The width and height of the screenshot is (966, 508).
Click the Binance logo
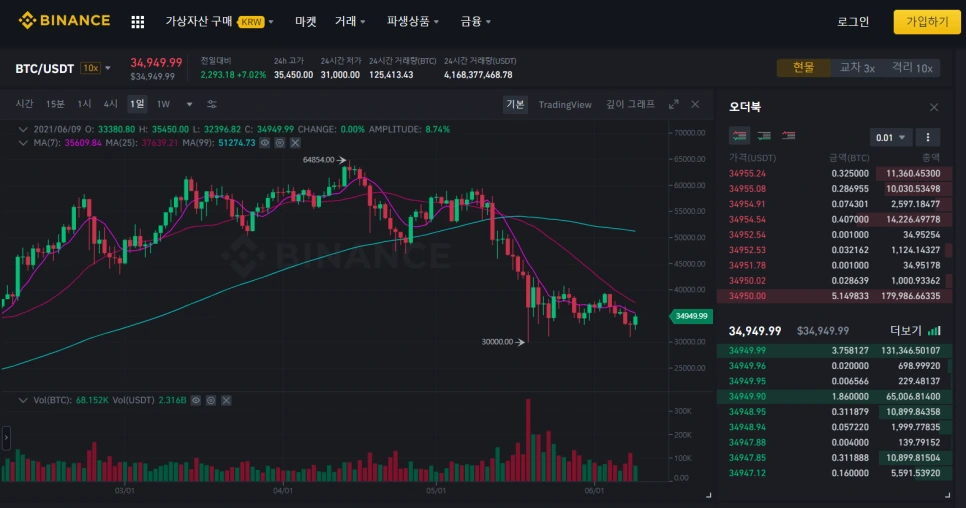[64, 20]
